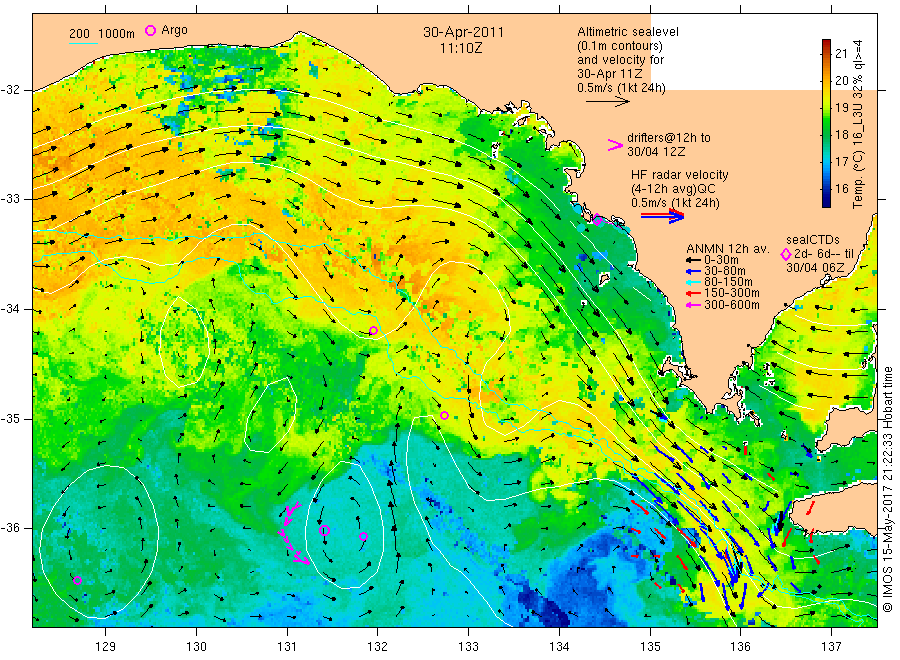This screenshot has height=660, width=900.
Task: Click the temperature colorbar
Action: [x=826, y=123]
